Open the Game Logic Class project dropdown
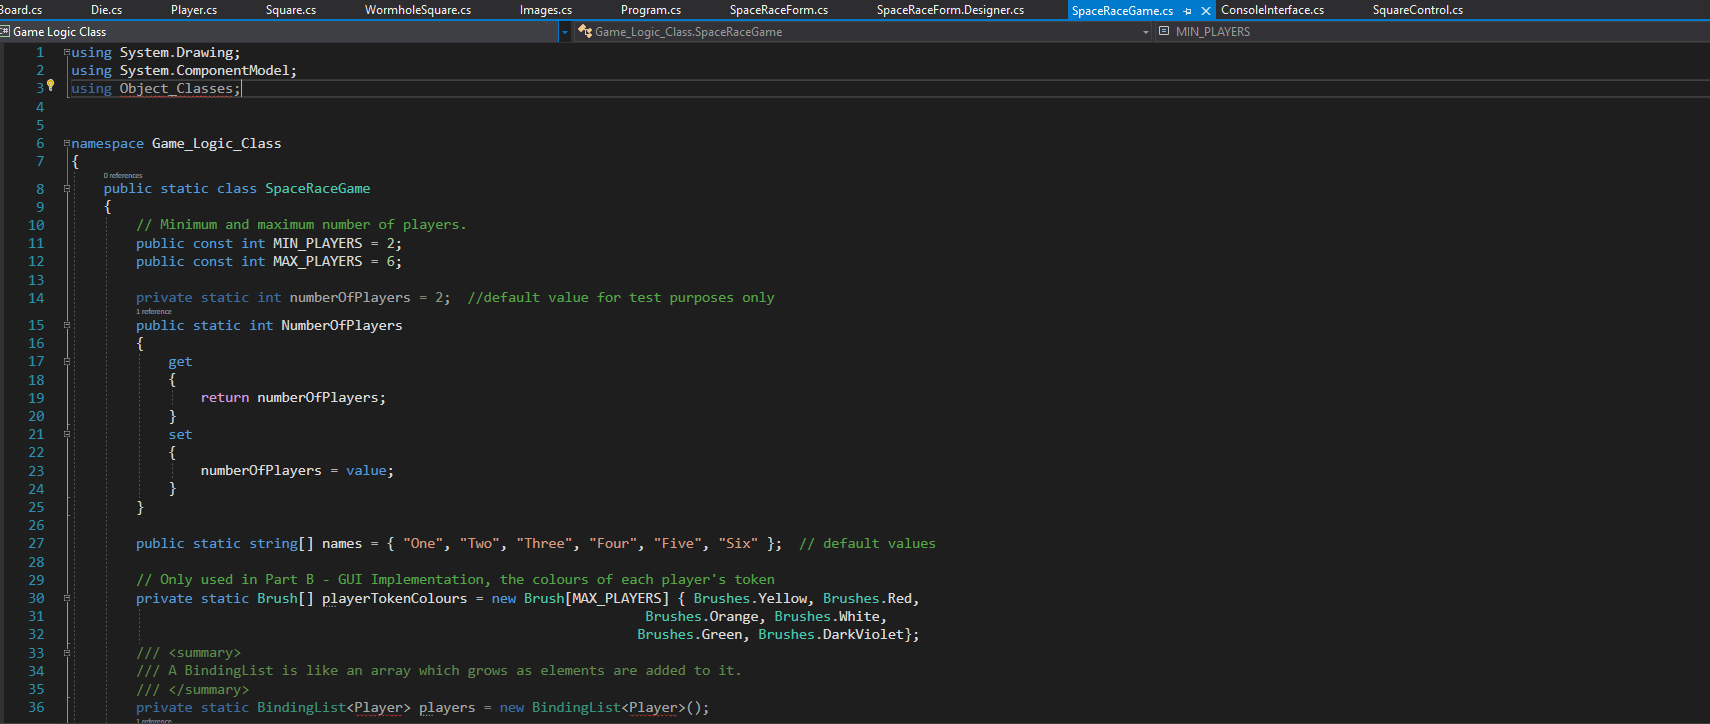Image resolution: width=1710 pixels, height=724 pixels. click(564, 32)
